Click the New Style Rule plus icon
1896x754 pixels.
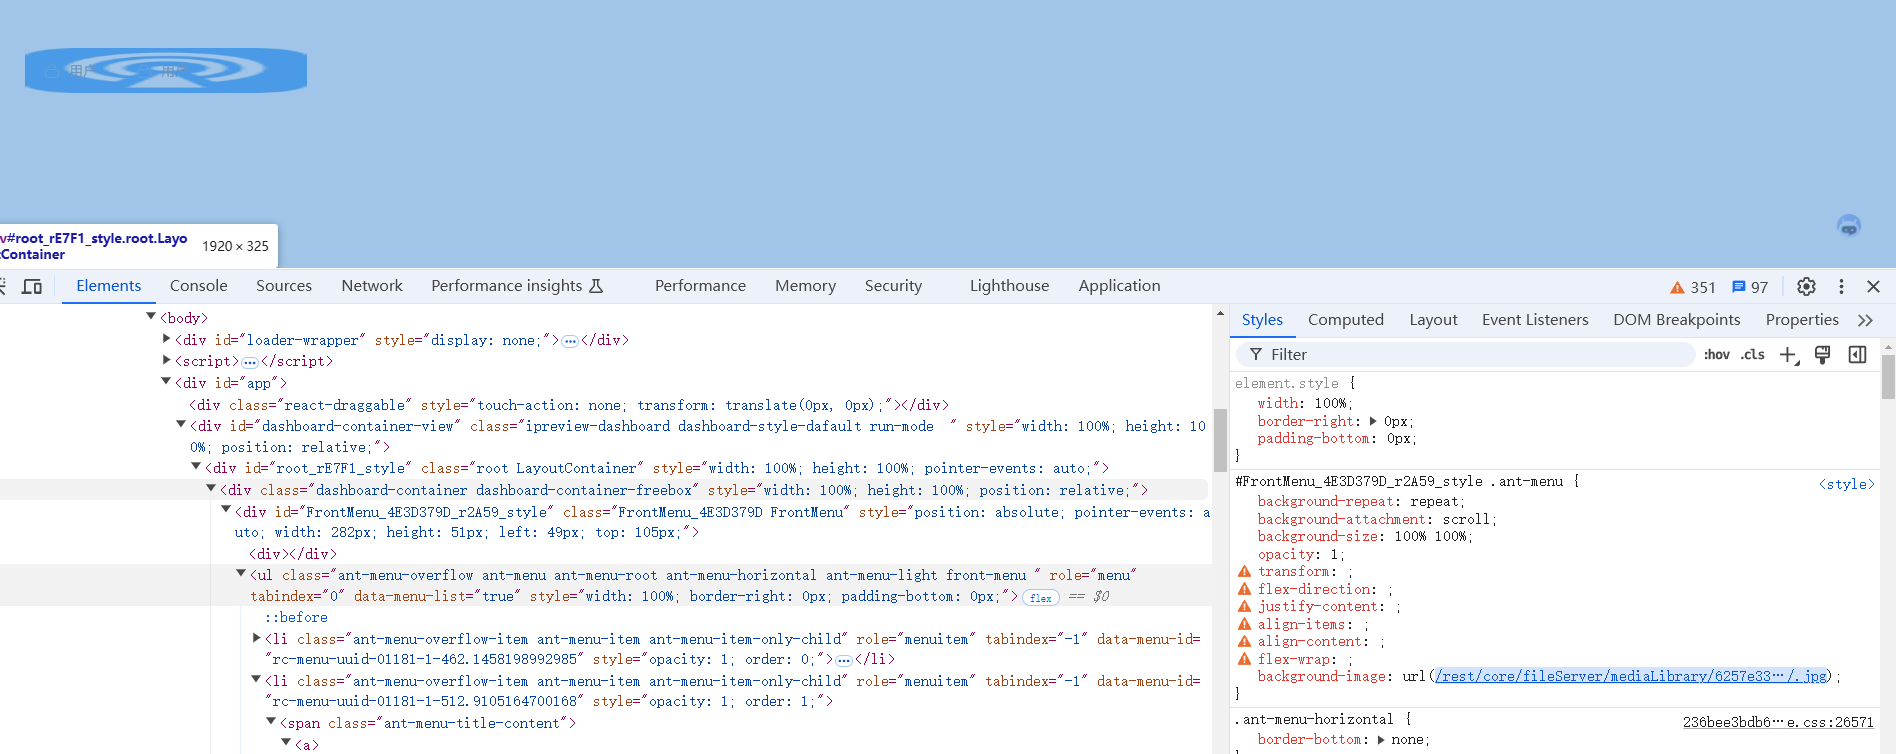(x=1789, y=355)
